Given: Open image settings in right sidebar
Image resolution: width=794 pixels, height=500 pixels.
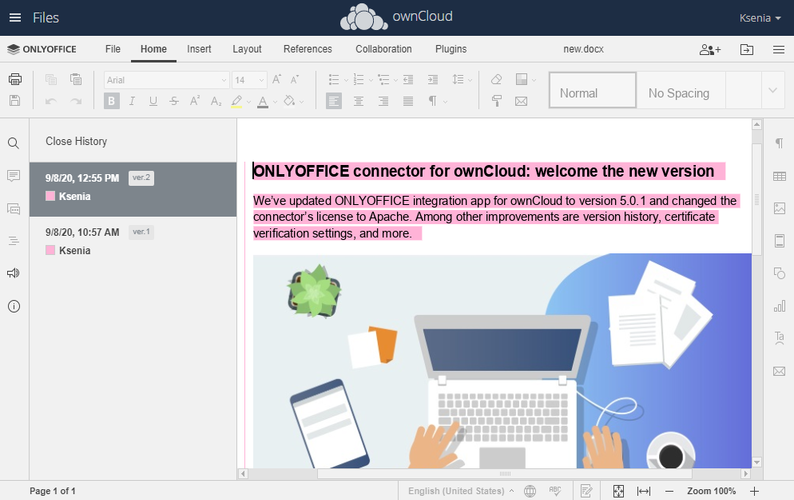Looking at the screenshot, I should point(779,208).
